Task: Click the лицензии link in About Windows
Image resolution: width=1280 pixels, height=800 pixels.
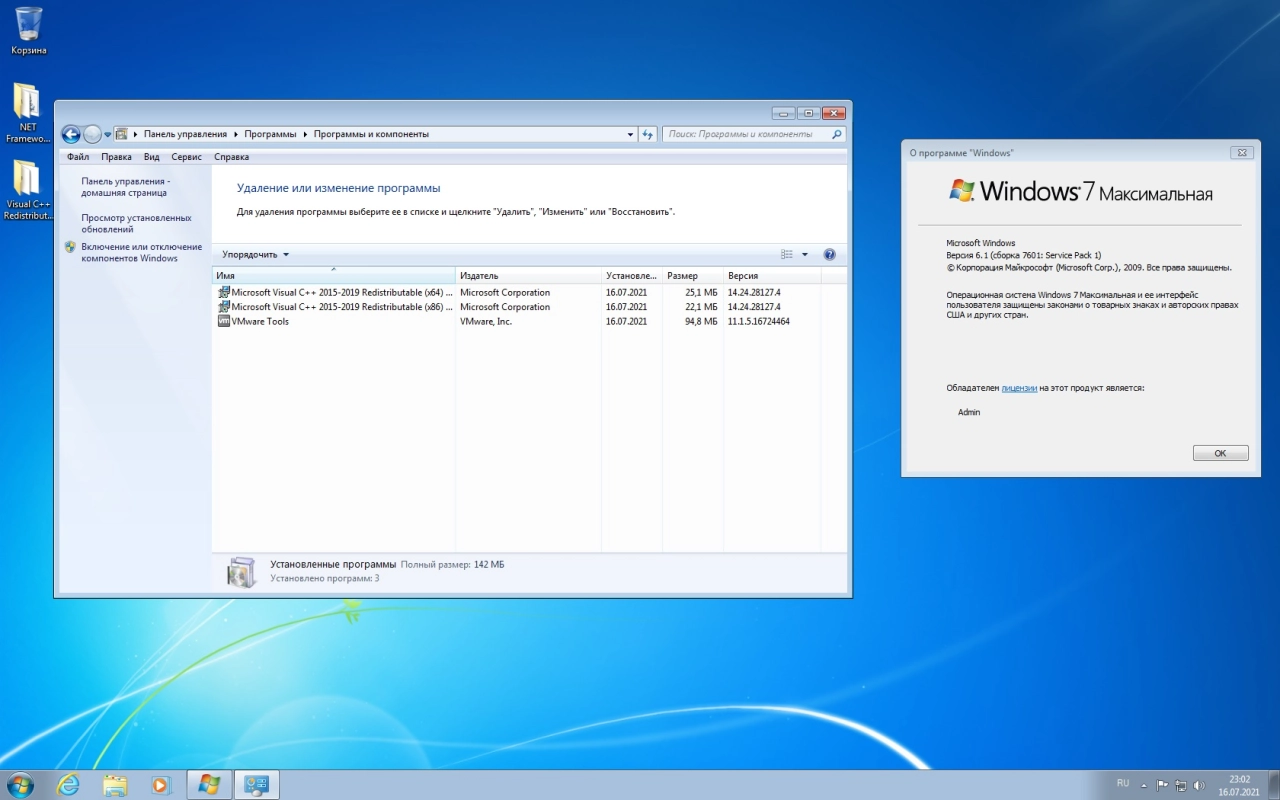Action: [x=1019, y=388]
